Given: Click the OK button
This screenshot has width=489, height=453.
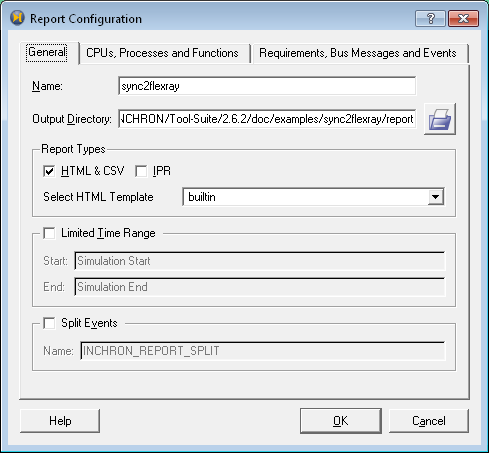Looking at the screenshot, I should 341,421.
